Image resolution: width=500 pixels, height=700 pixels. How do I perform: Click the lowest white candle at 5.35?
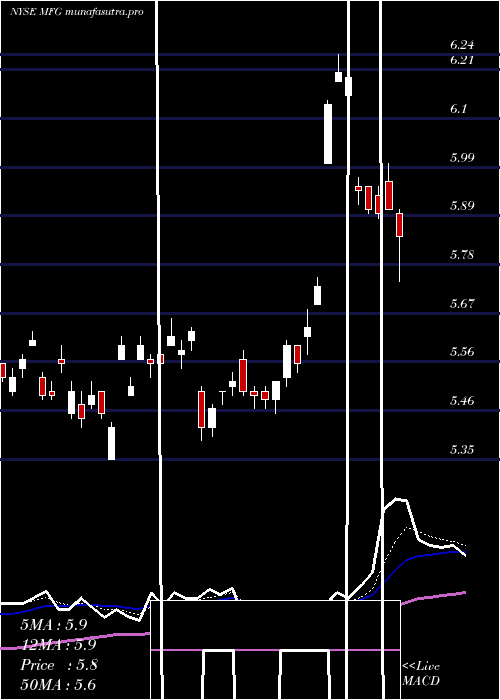(111, 443)
